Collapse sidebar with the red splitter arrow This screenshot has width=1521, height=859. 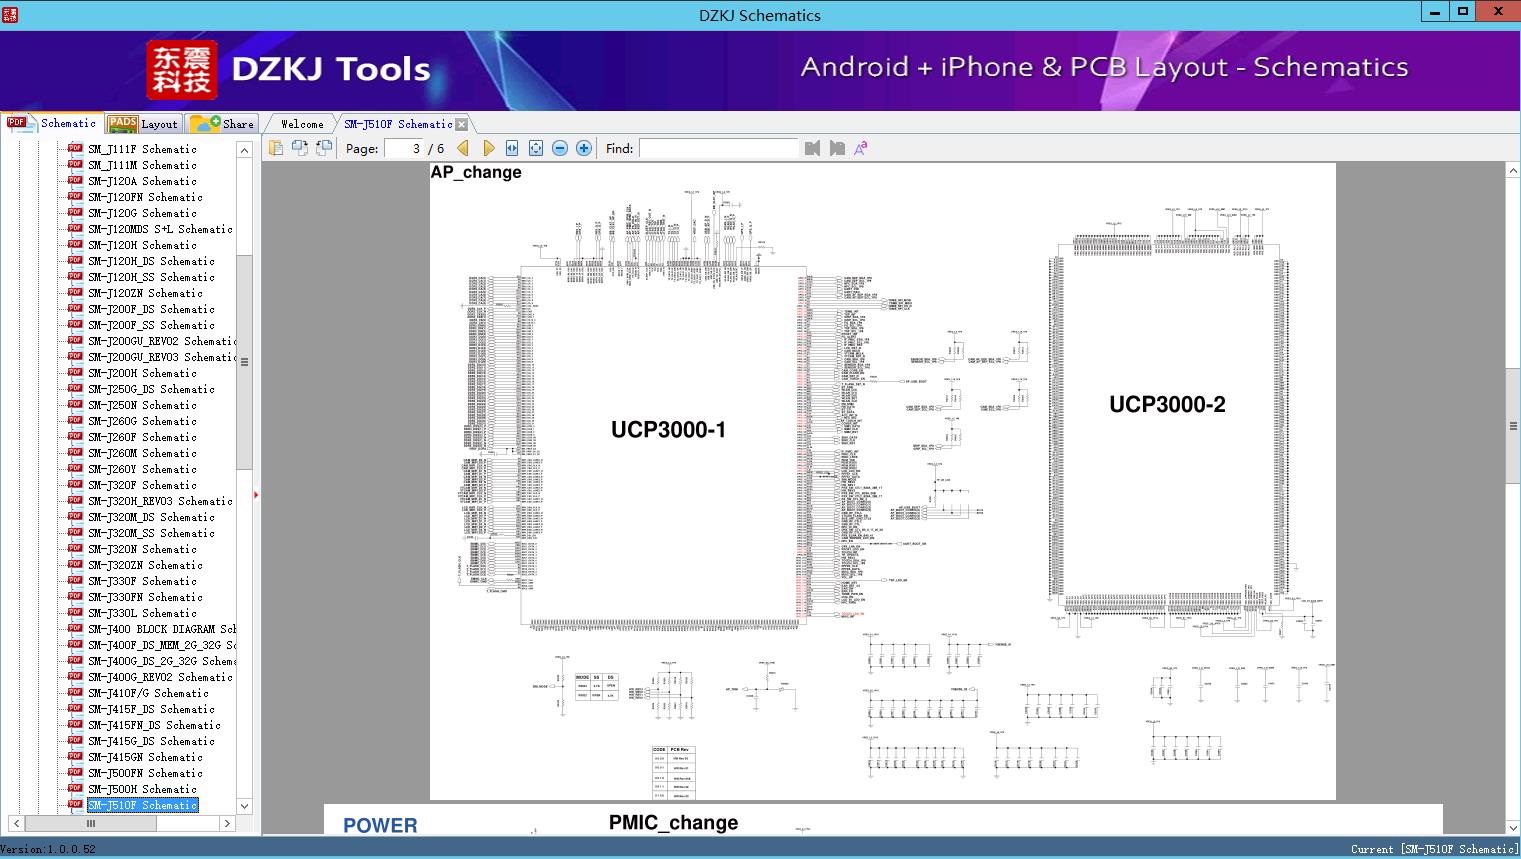(256, 494)
